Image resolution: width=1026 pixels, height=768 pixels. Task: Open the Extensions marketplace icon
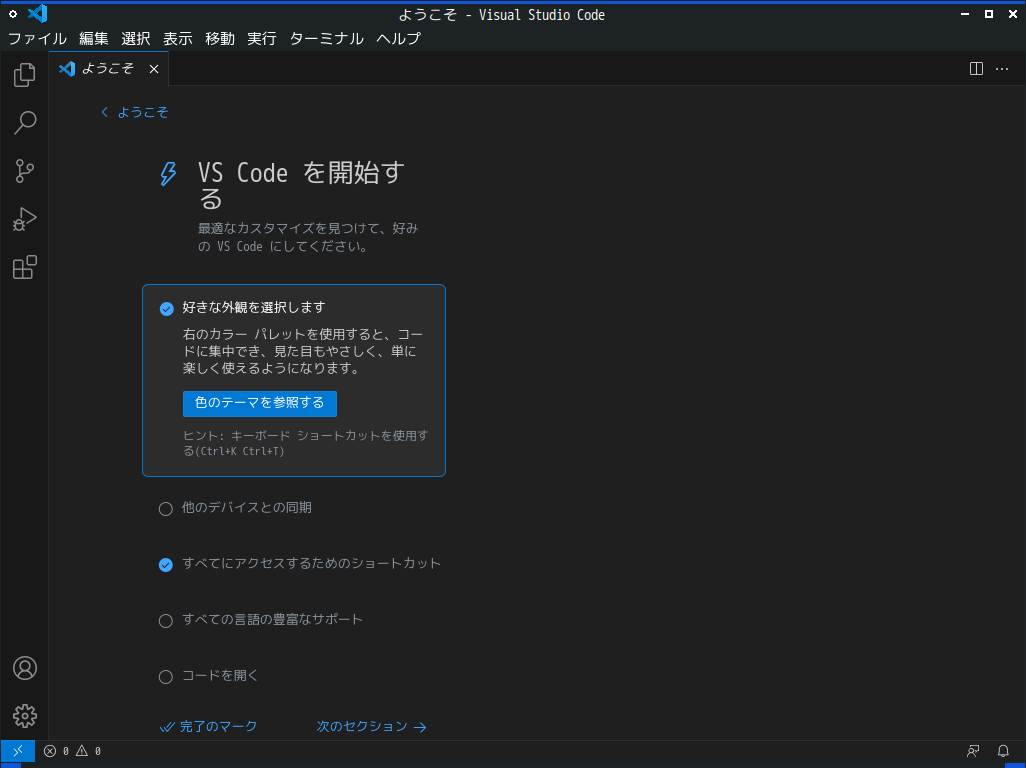[x=24, y=267]
